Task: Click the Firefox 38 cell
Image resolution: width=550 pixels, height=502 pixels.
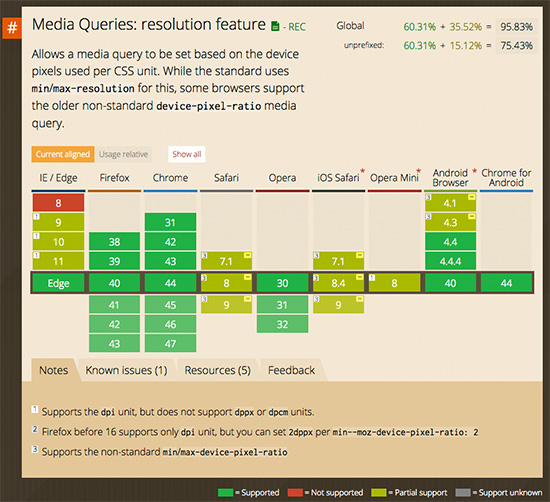Action: 114,242
